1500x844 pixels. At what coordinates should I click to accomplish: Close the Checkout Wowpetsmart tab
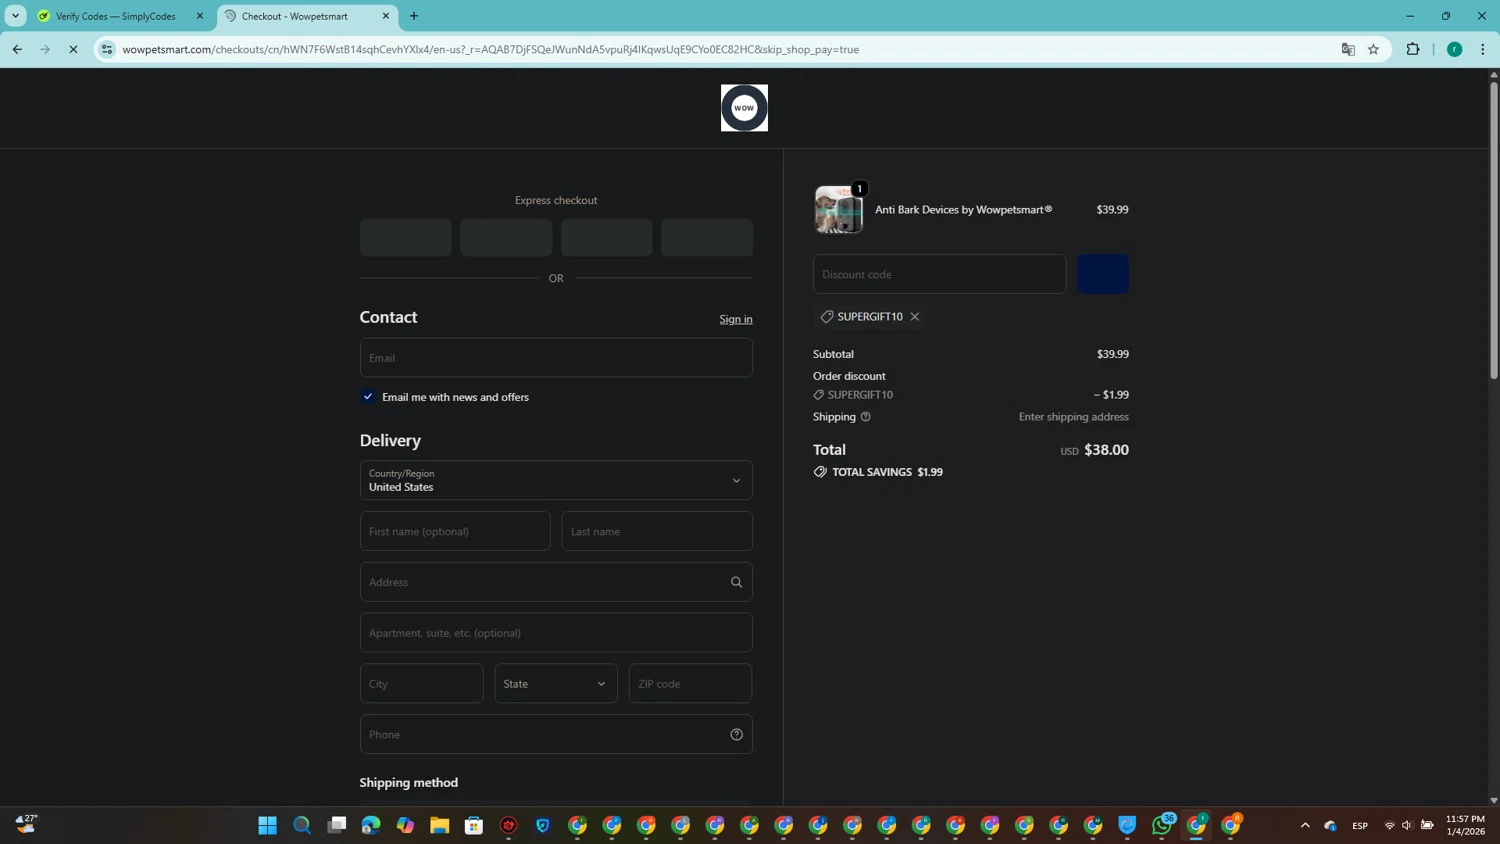(386, 16)
